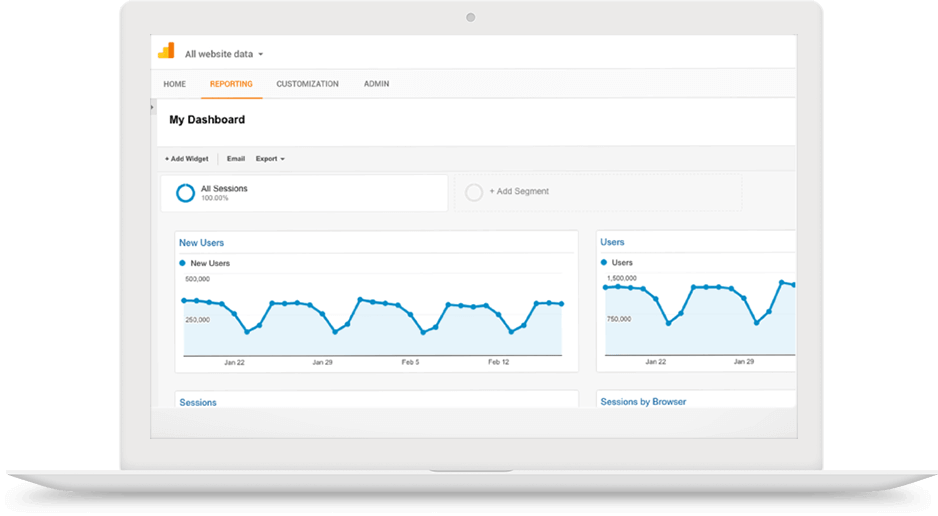Image resolution: width=938 pixels, height=516 pixels.
Task: Click the 1,500,000 axis value in Users chart
Action: click(622, 279)
